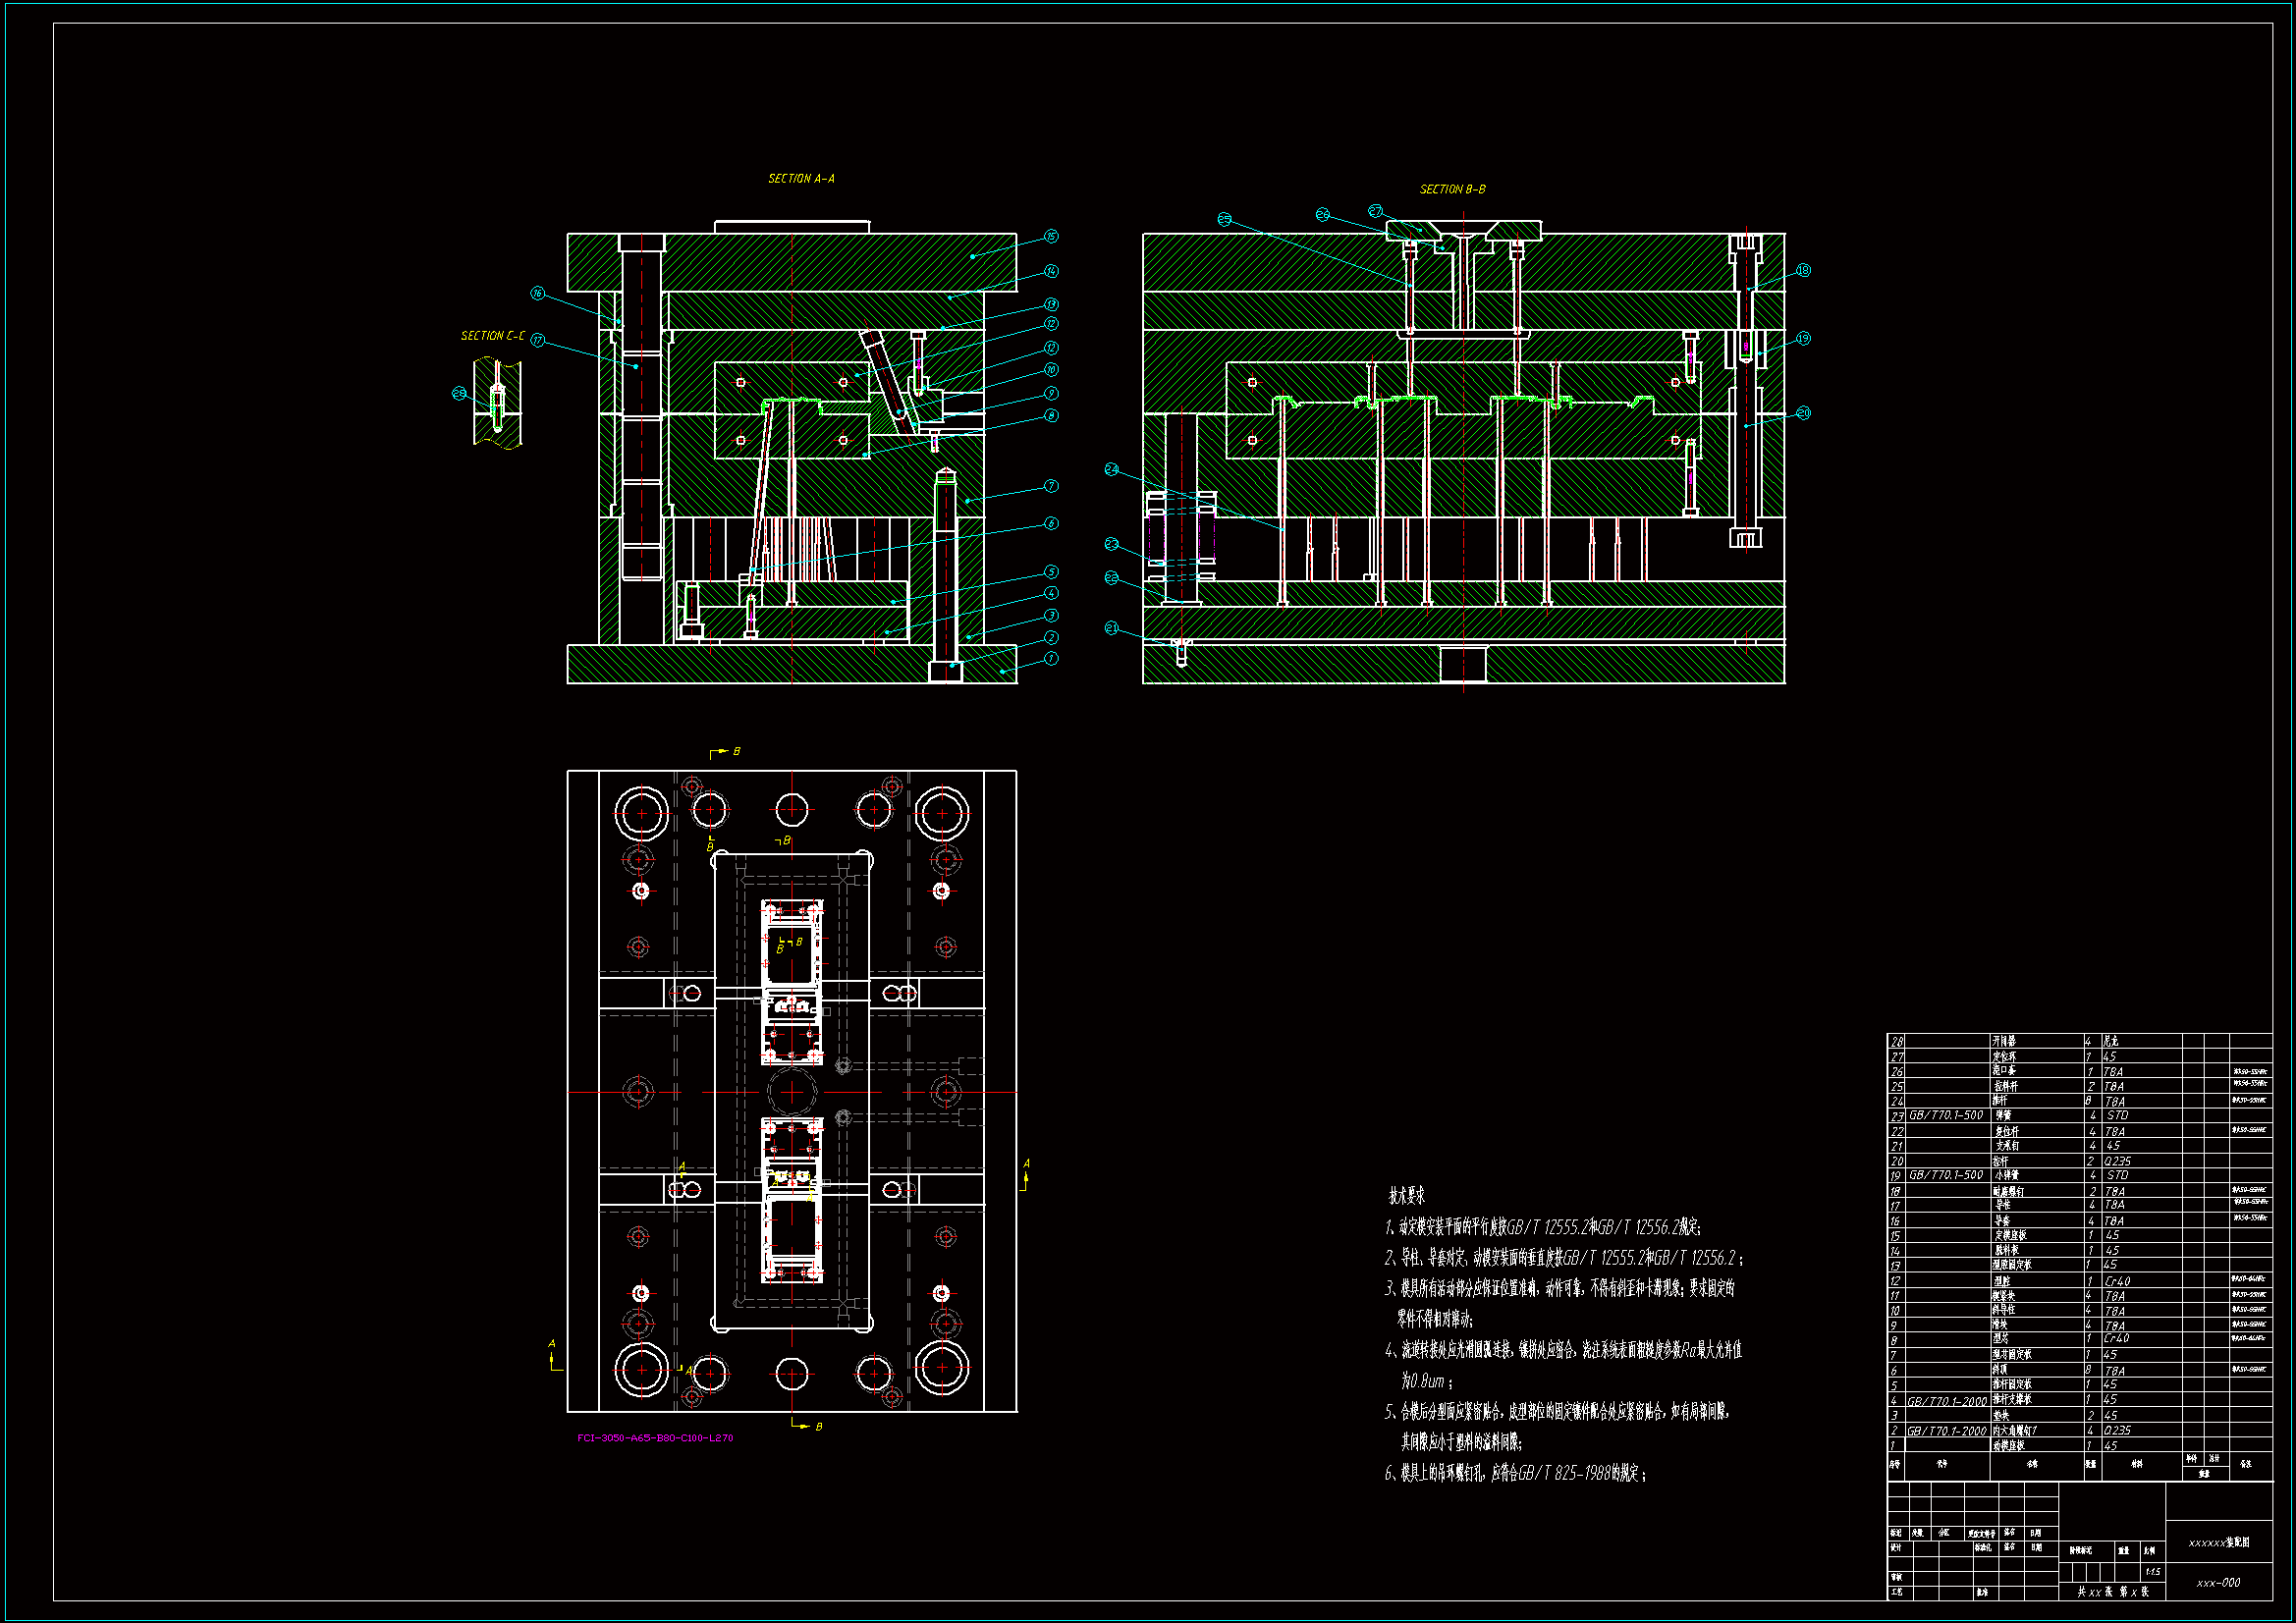
Task: Click the 技术要求 heading of the notes
Action: [1406, 1196]
